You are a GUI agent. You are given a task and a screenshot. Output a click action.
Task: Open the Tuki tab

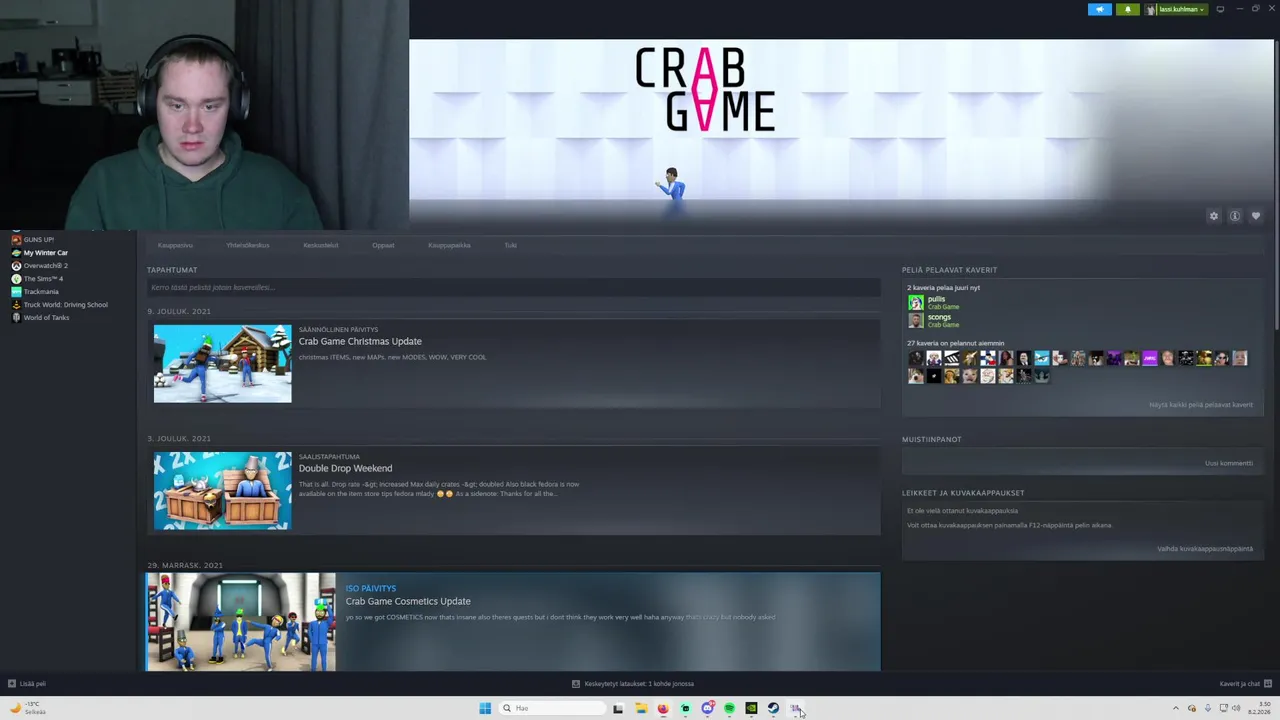510,245
